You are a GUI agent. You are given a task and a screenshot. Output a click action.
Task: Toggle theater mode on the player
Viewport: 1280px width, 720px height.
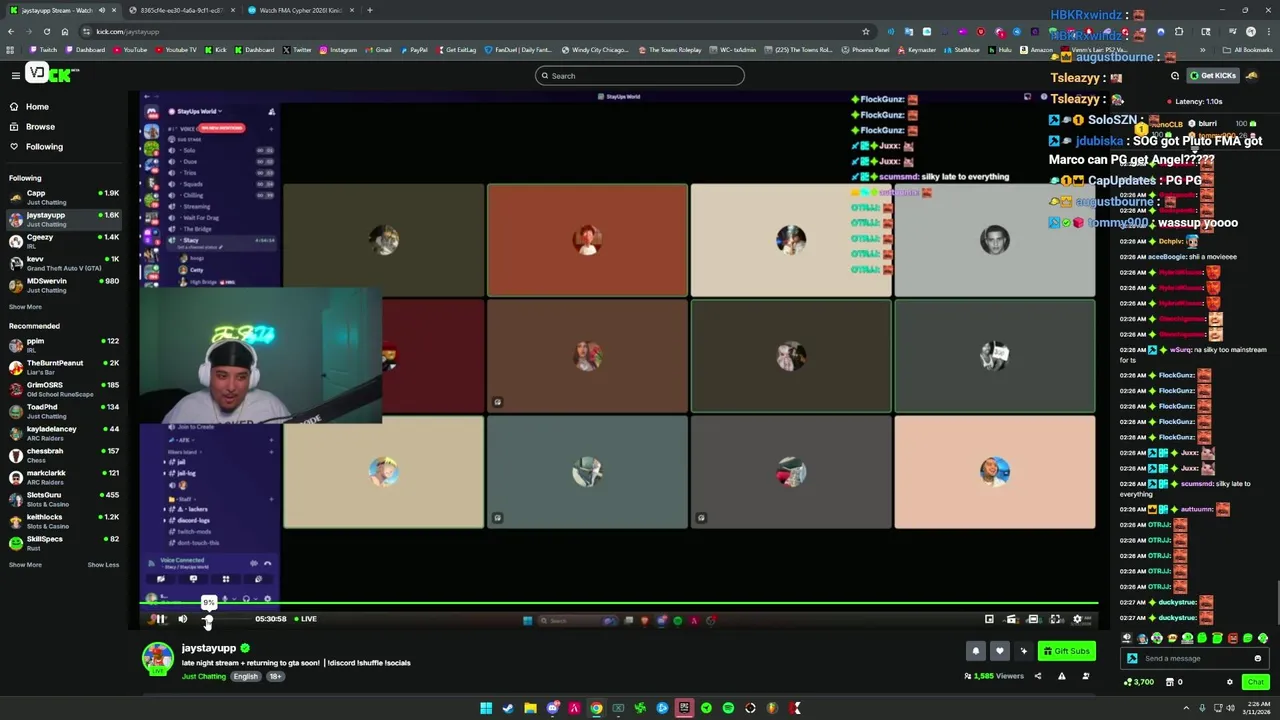tap(1033, 619)
